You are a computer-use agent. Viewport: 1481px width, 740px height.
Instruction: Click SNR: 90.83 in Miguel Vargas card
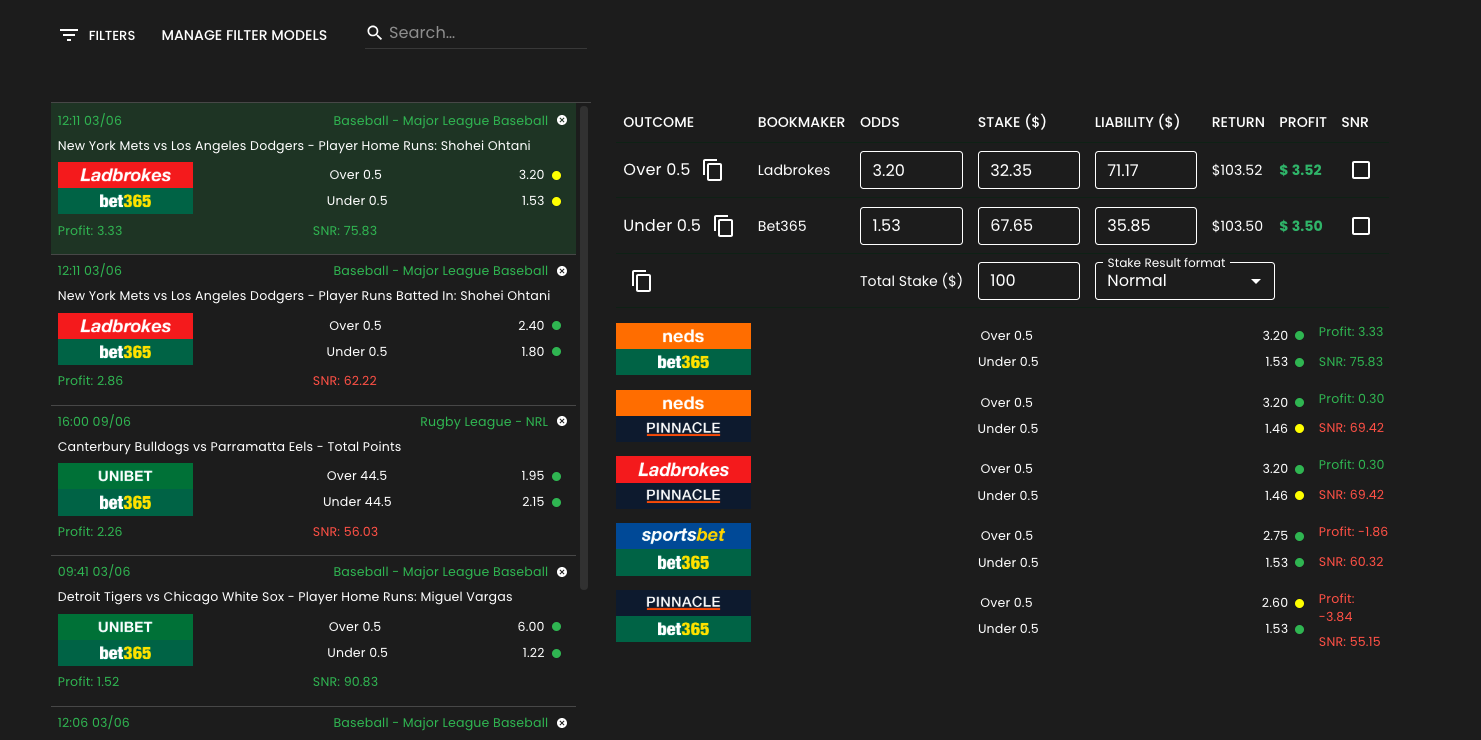(x=345, y=681)
